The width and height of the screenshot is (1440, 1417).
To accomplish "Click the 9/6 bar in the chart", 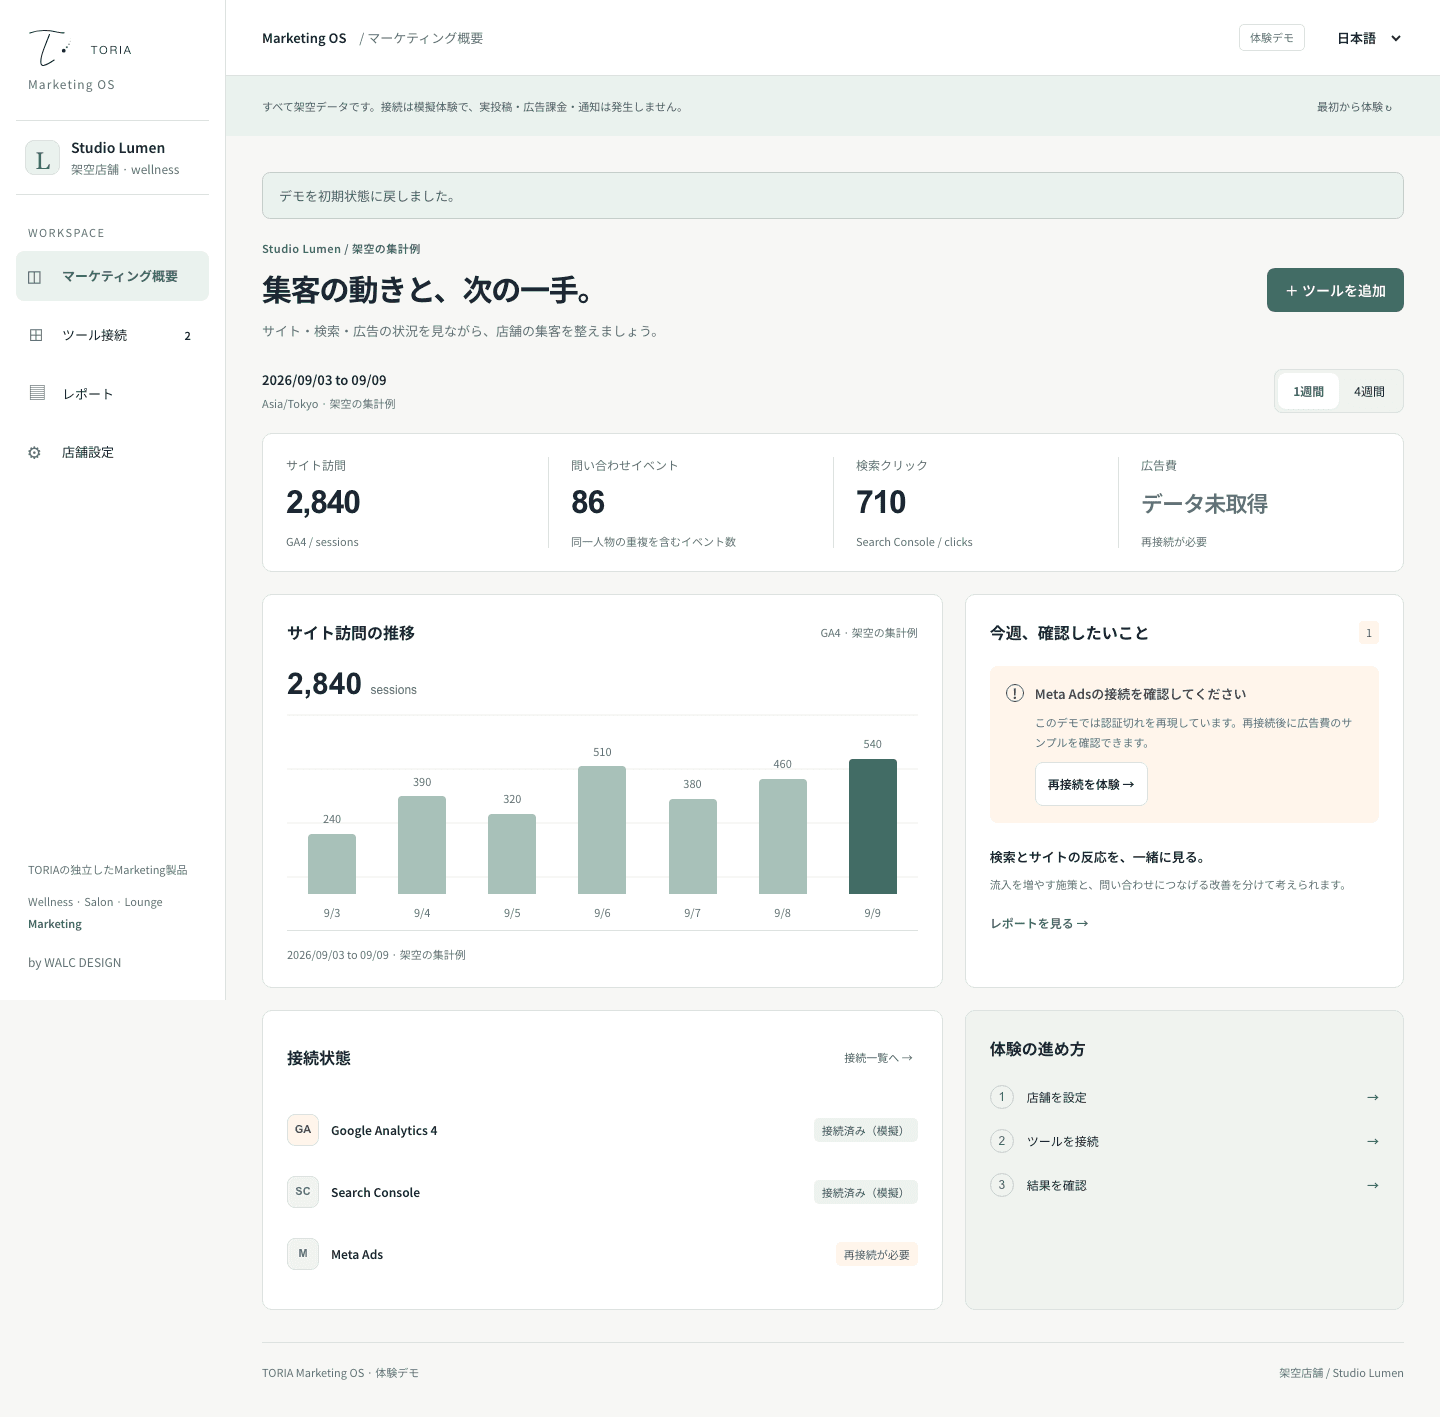I will [602, 830].
